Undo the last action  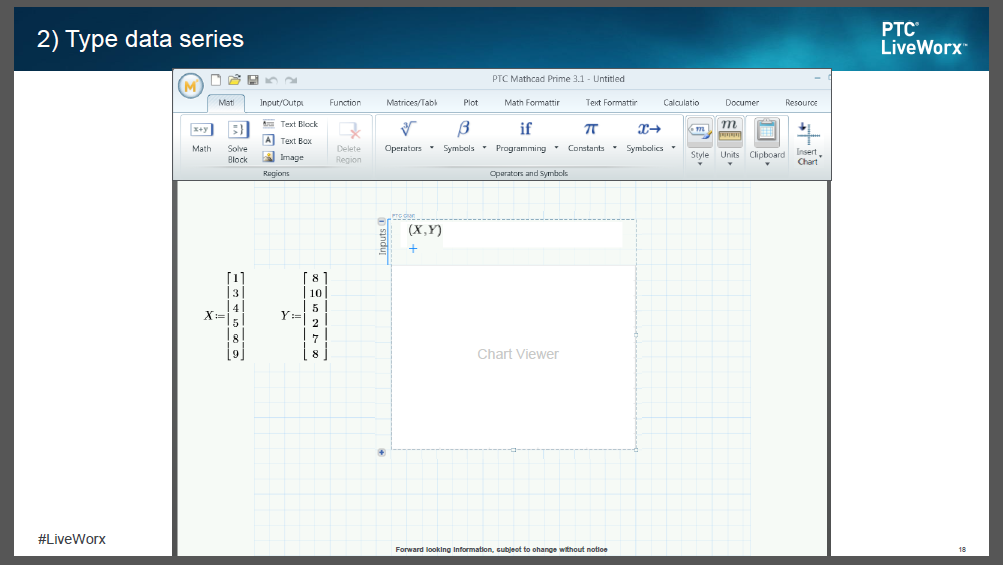click(271, 80)
